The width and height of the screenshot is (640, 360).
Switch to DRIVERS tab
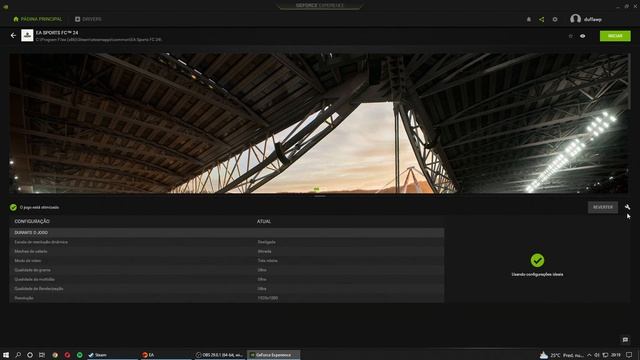[x=88, y=19]
